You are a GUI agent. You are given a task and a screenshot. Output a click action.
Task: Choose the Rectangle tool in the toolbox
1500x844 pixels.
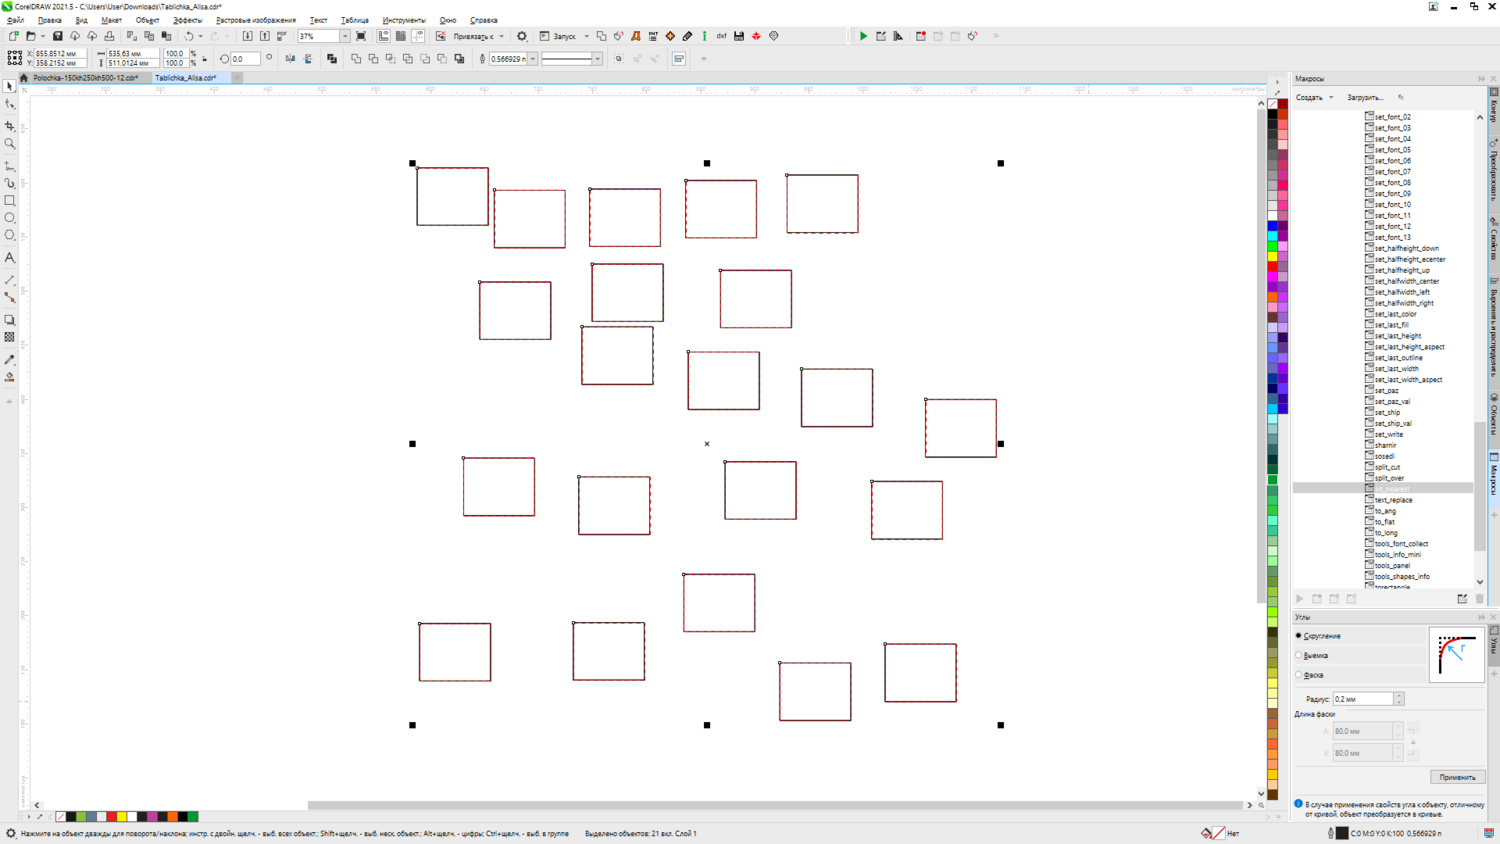pyautogui.click(x=10, y=201)
